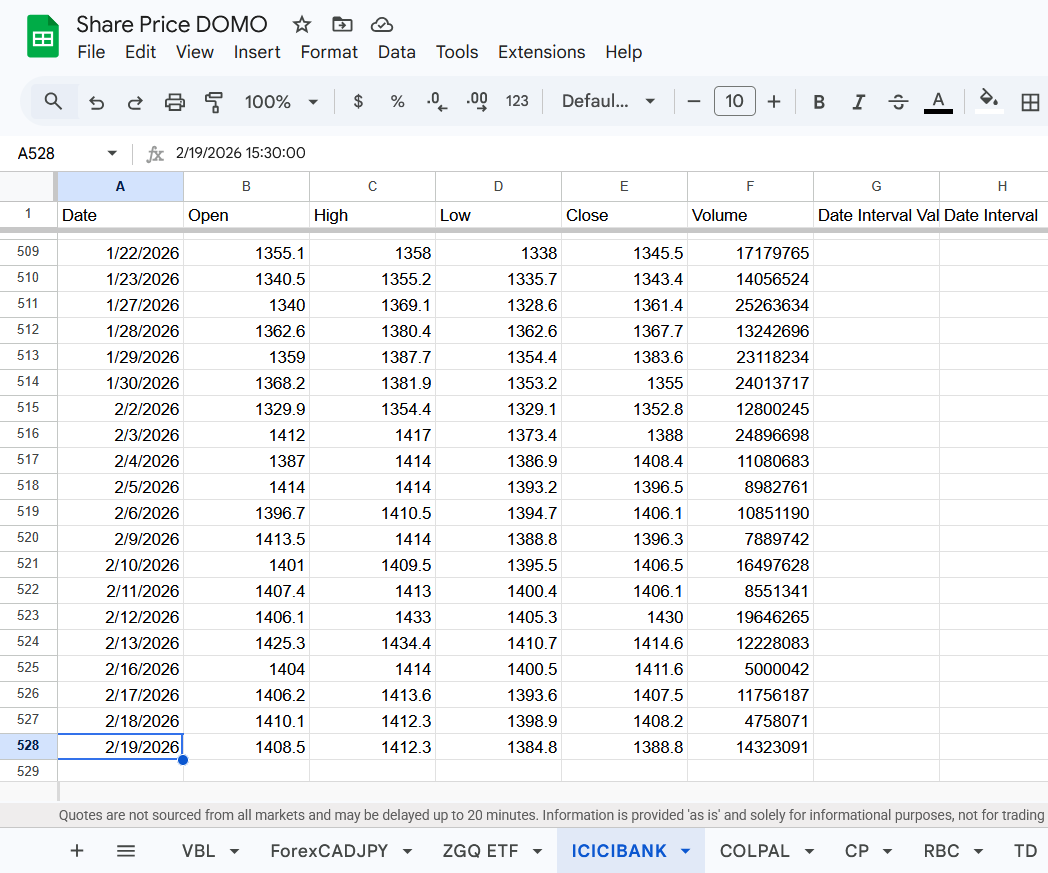Viewport: 1048px width, 873px height.
Task: Switch to the CP sheet tab
Action: (856, 851)
